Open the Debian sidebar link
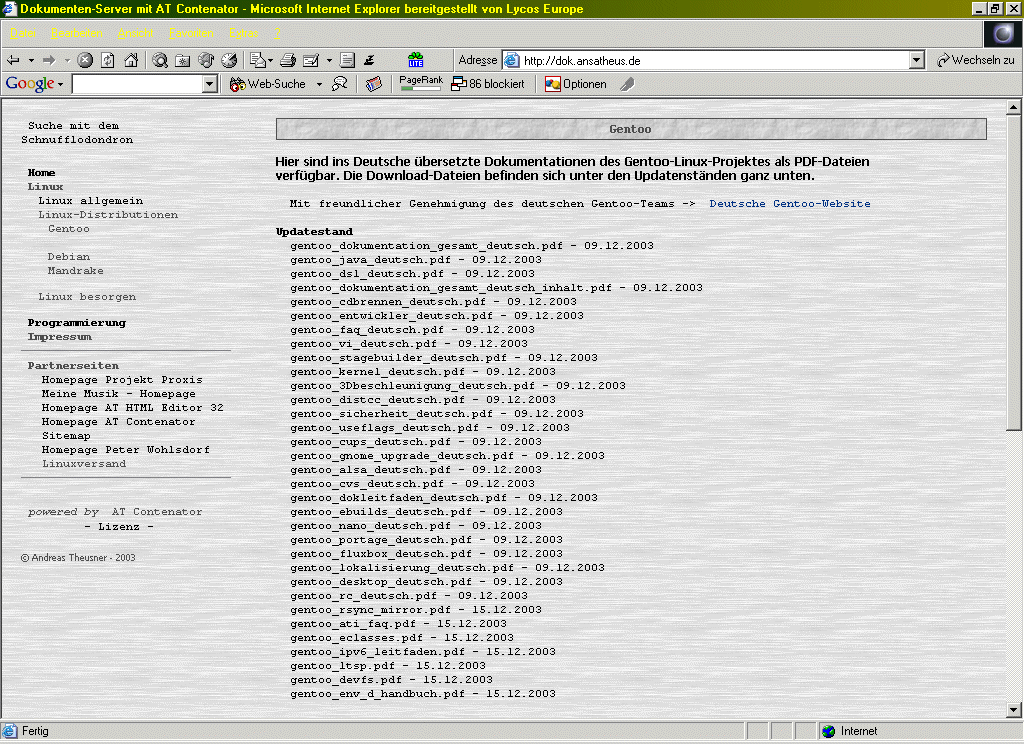Screen dimensions: 1024x744 pyautogui.click(x=69, y=257)
